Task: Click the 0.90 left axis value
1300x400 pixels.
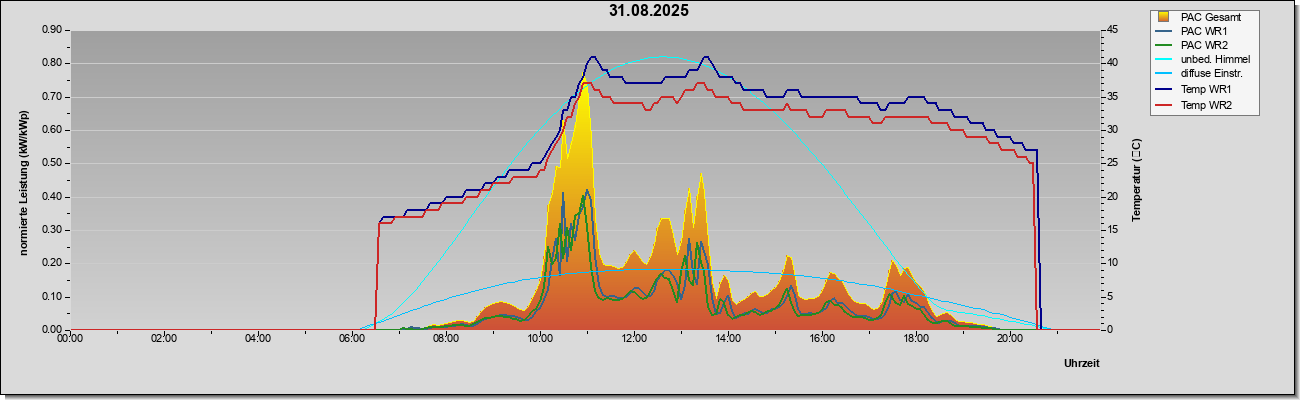Action: click(51, 30)
